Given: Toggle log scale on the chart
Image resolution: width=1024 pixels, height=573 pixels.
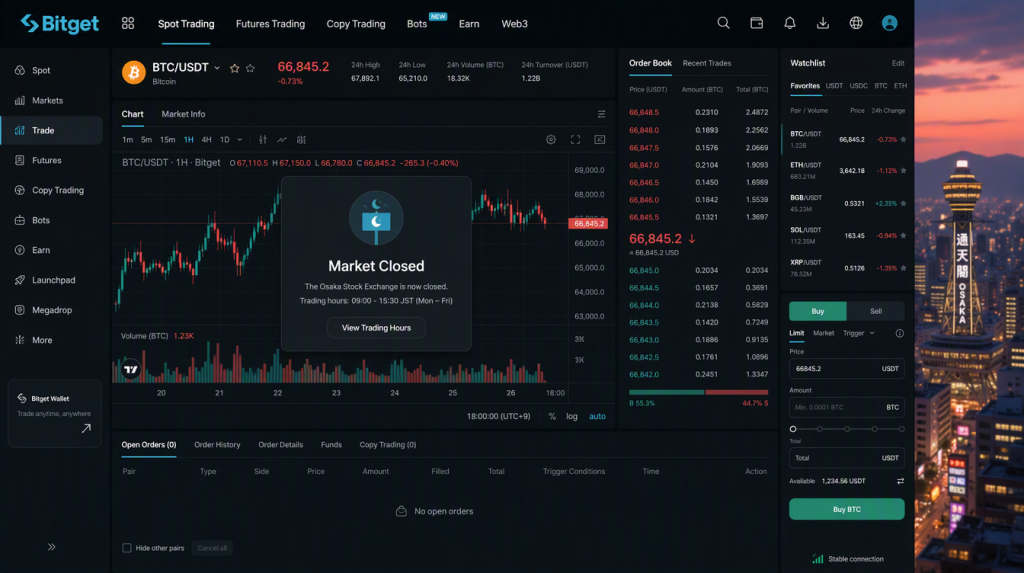Looking at the screenshot, I should pyautogui.click(x=571, y=416).
